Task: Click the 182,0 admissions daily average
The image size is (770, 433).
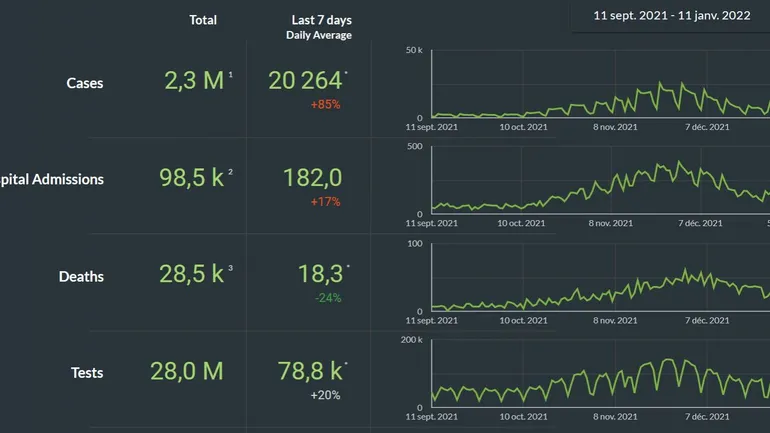Action: tap(312, 178)
